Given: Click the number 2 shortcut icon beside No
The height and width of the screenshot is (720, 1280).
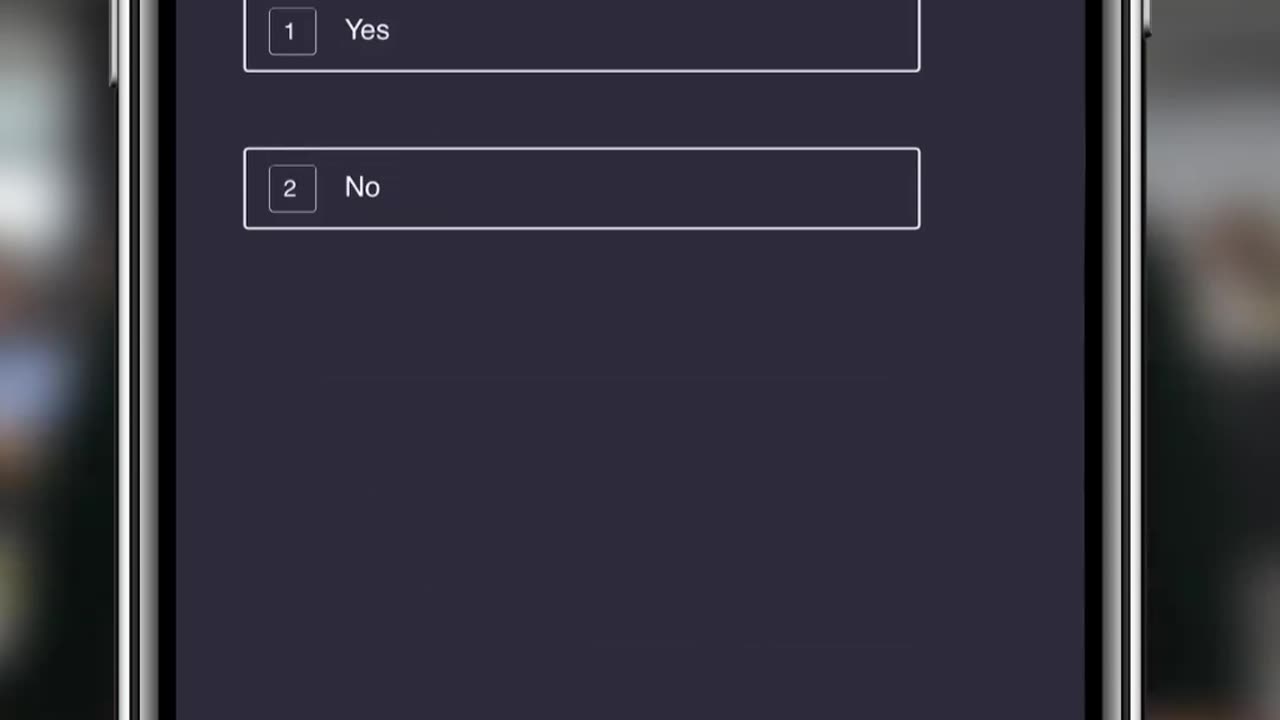Looking at the screenshot, I should tap(292, 188).
